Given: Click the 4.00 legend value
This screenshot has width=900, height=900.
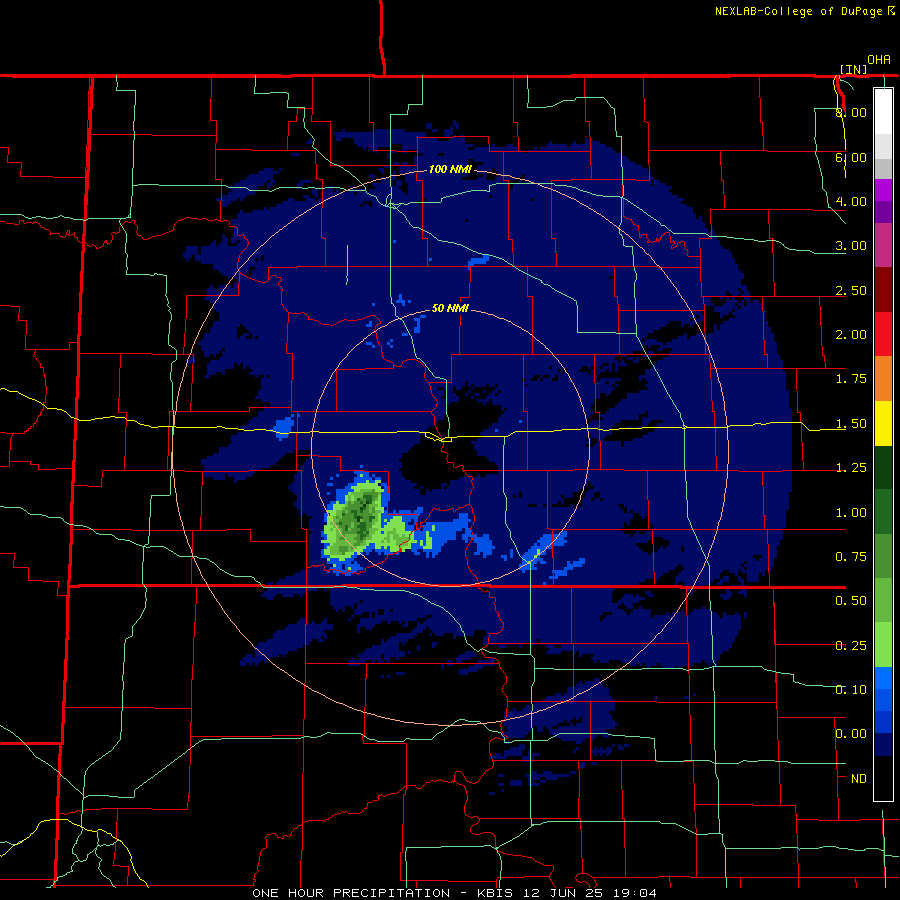Looking at the screenshot, I should click(851, 201).
